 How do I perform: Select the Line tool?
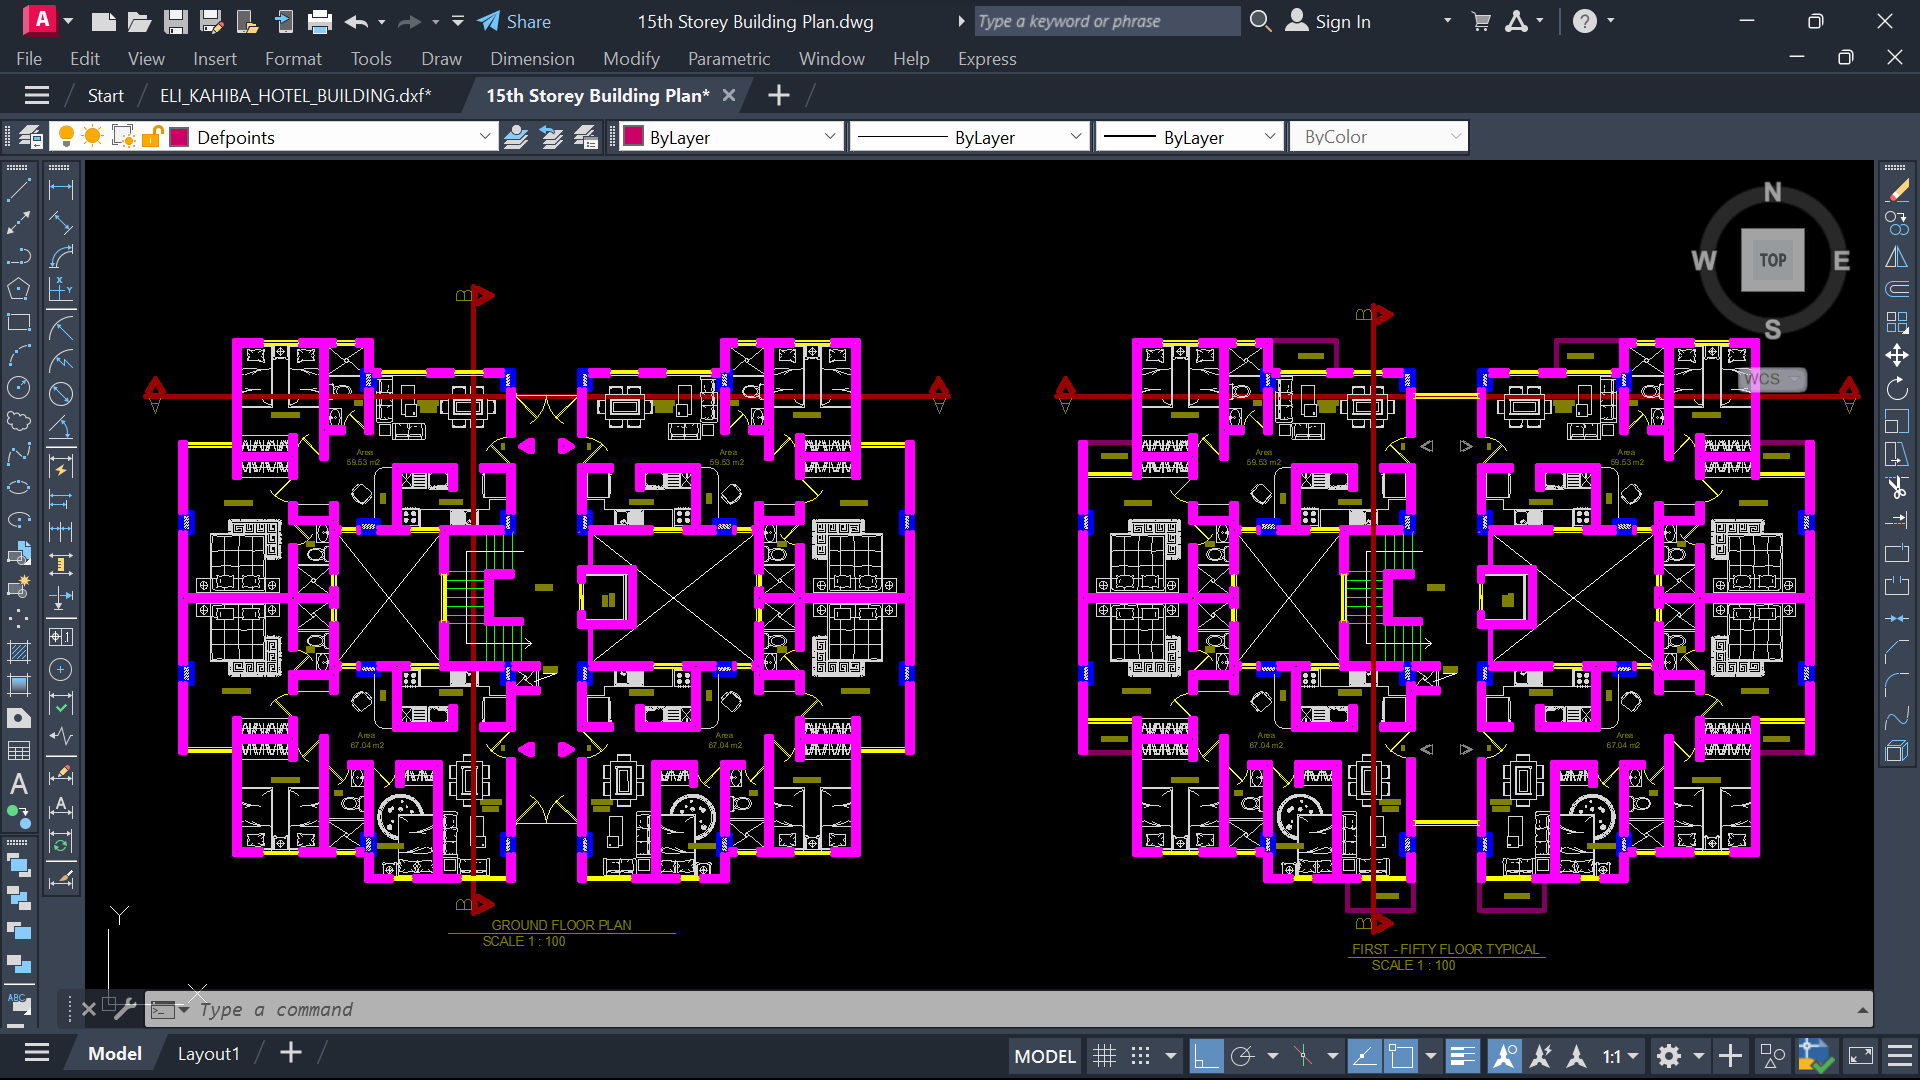18,189
